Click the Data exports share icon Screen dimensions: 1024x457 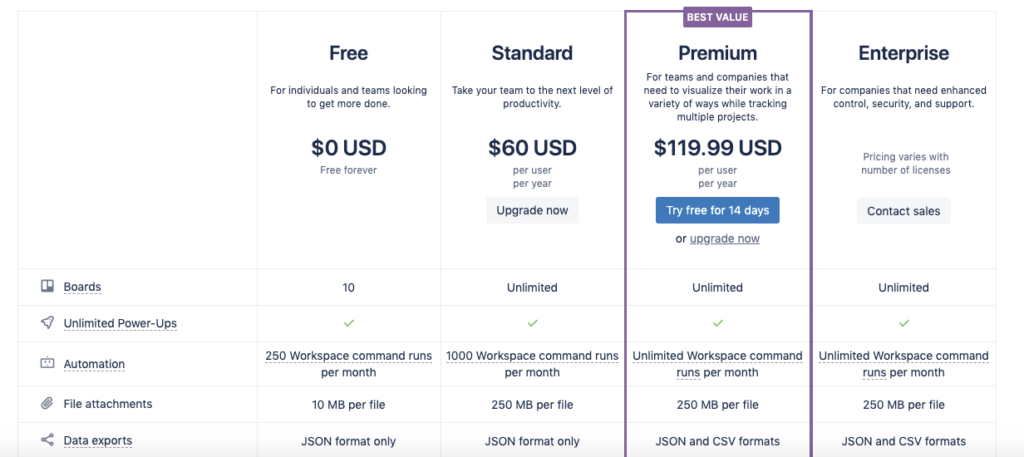[47, 440]
